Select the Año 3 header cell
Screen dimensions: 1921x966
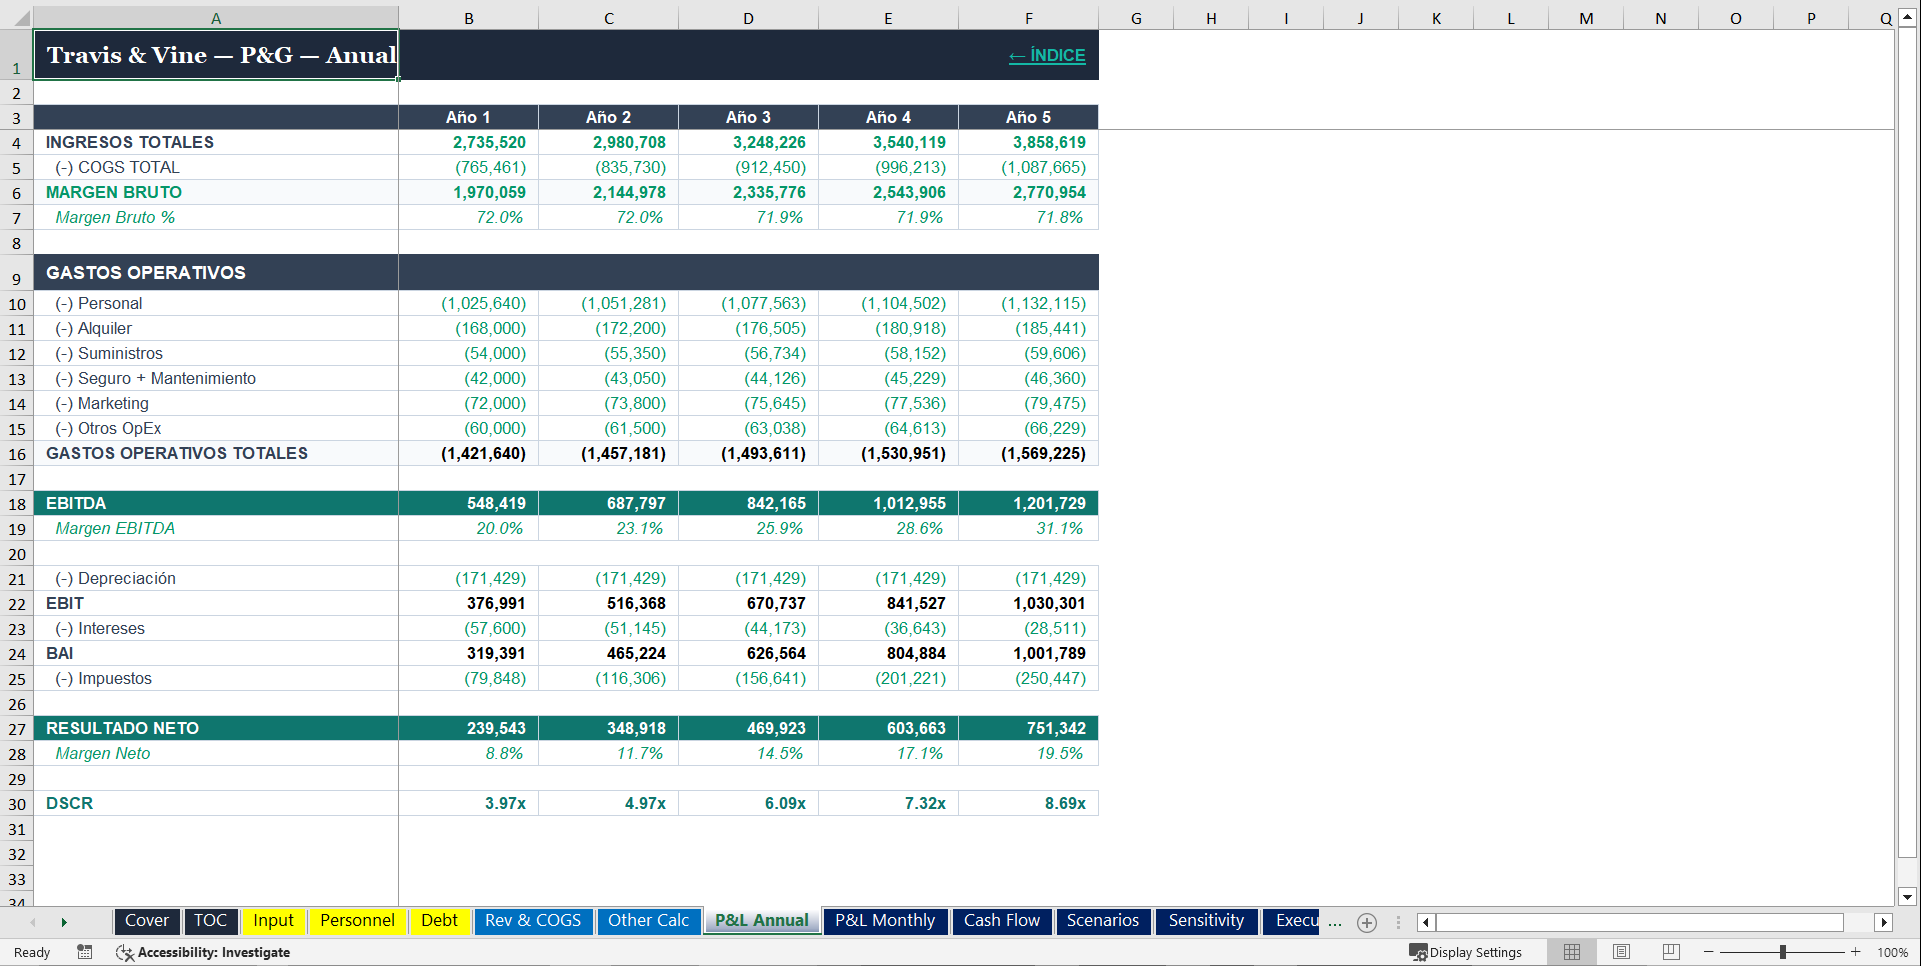749,117
